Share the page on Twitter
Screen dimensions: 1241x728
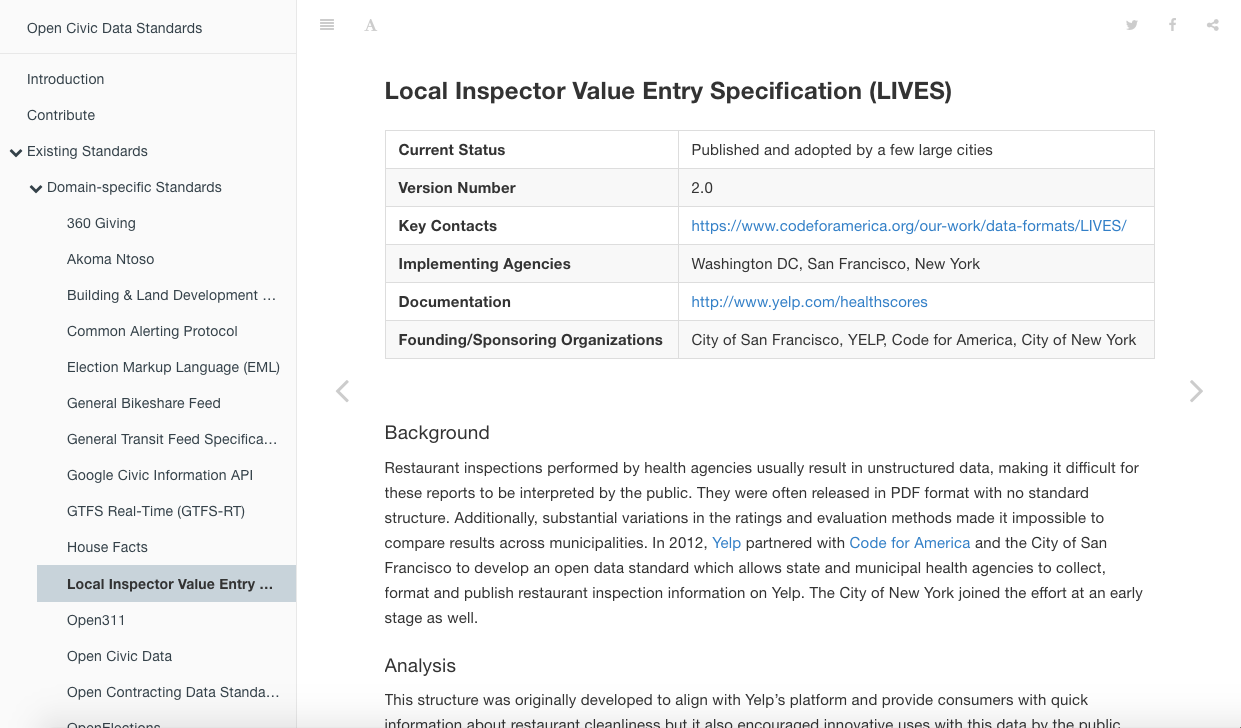pyautogui.click(x=1131, y=24)
